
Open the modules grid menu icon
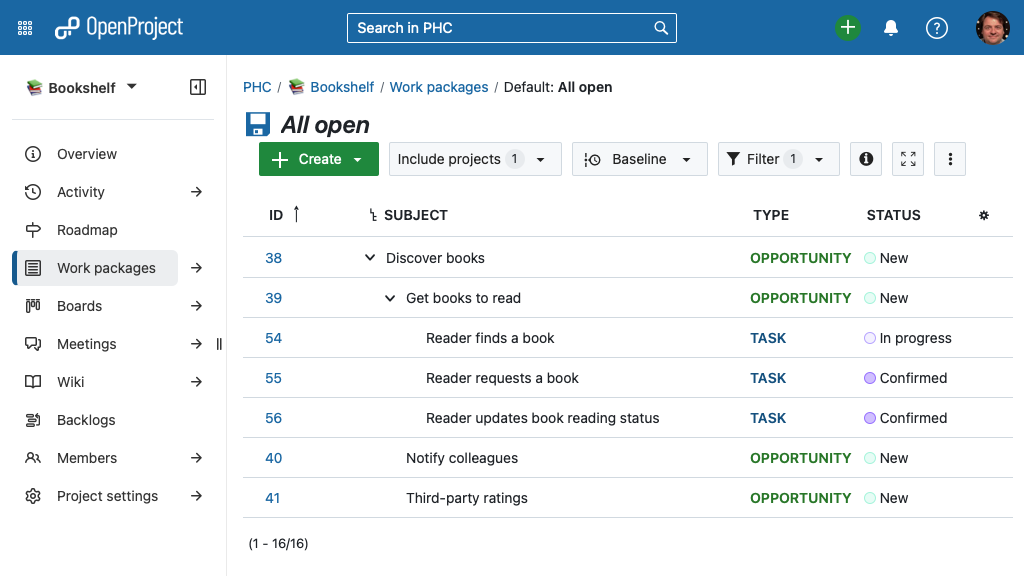tap(25, 28)
